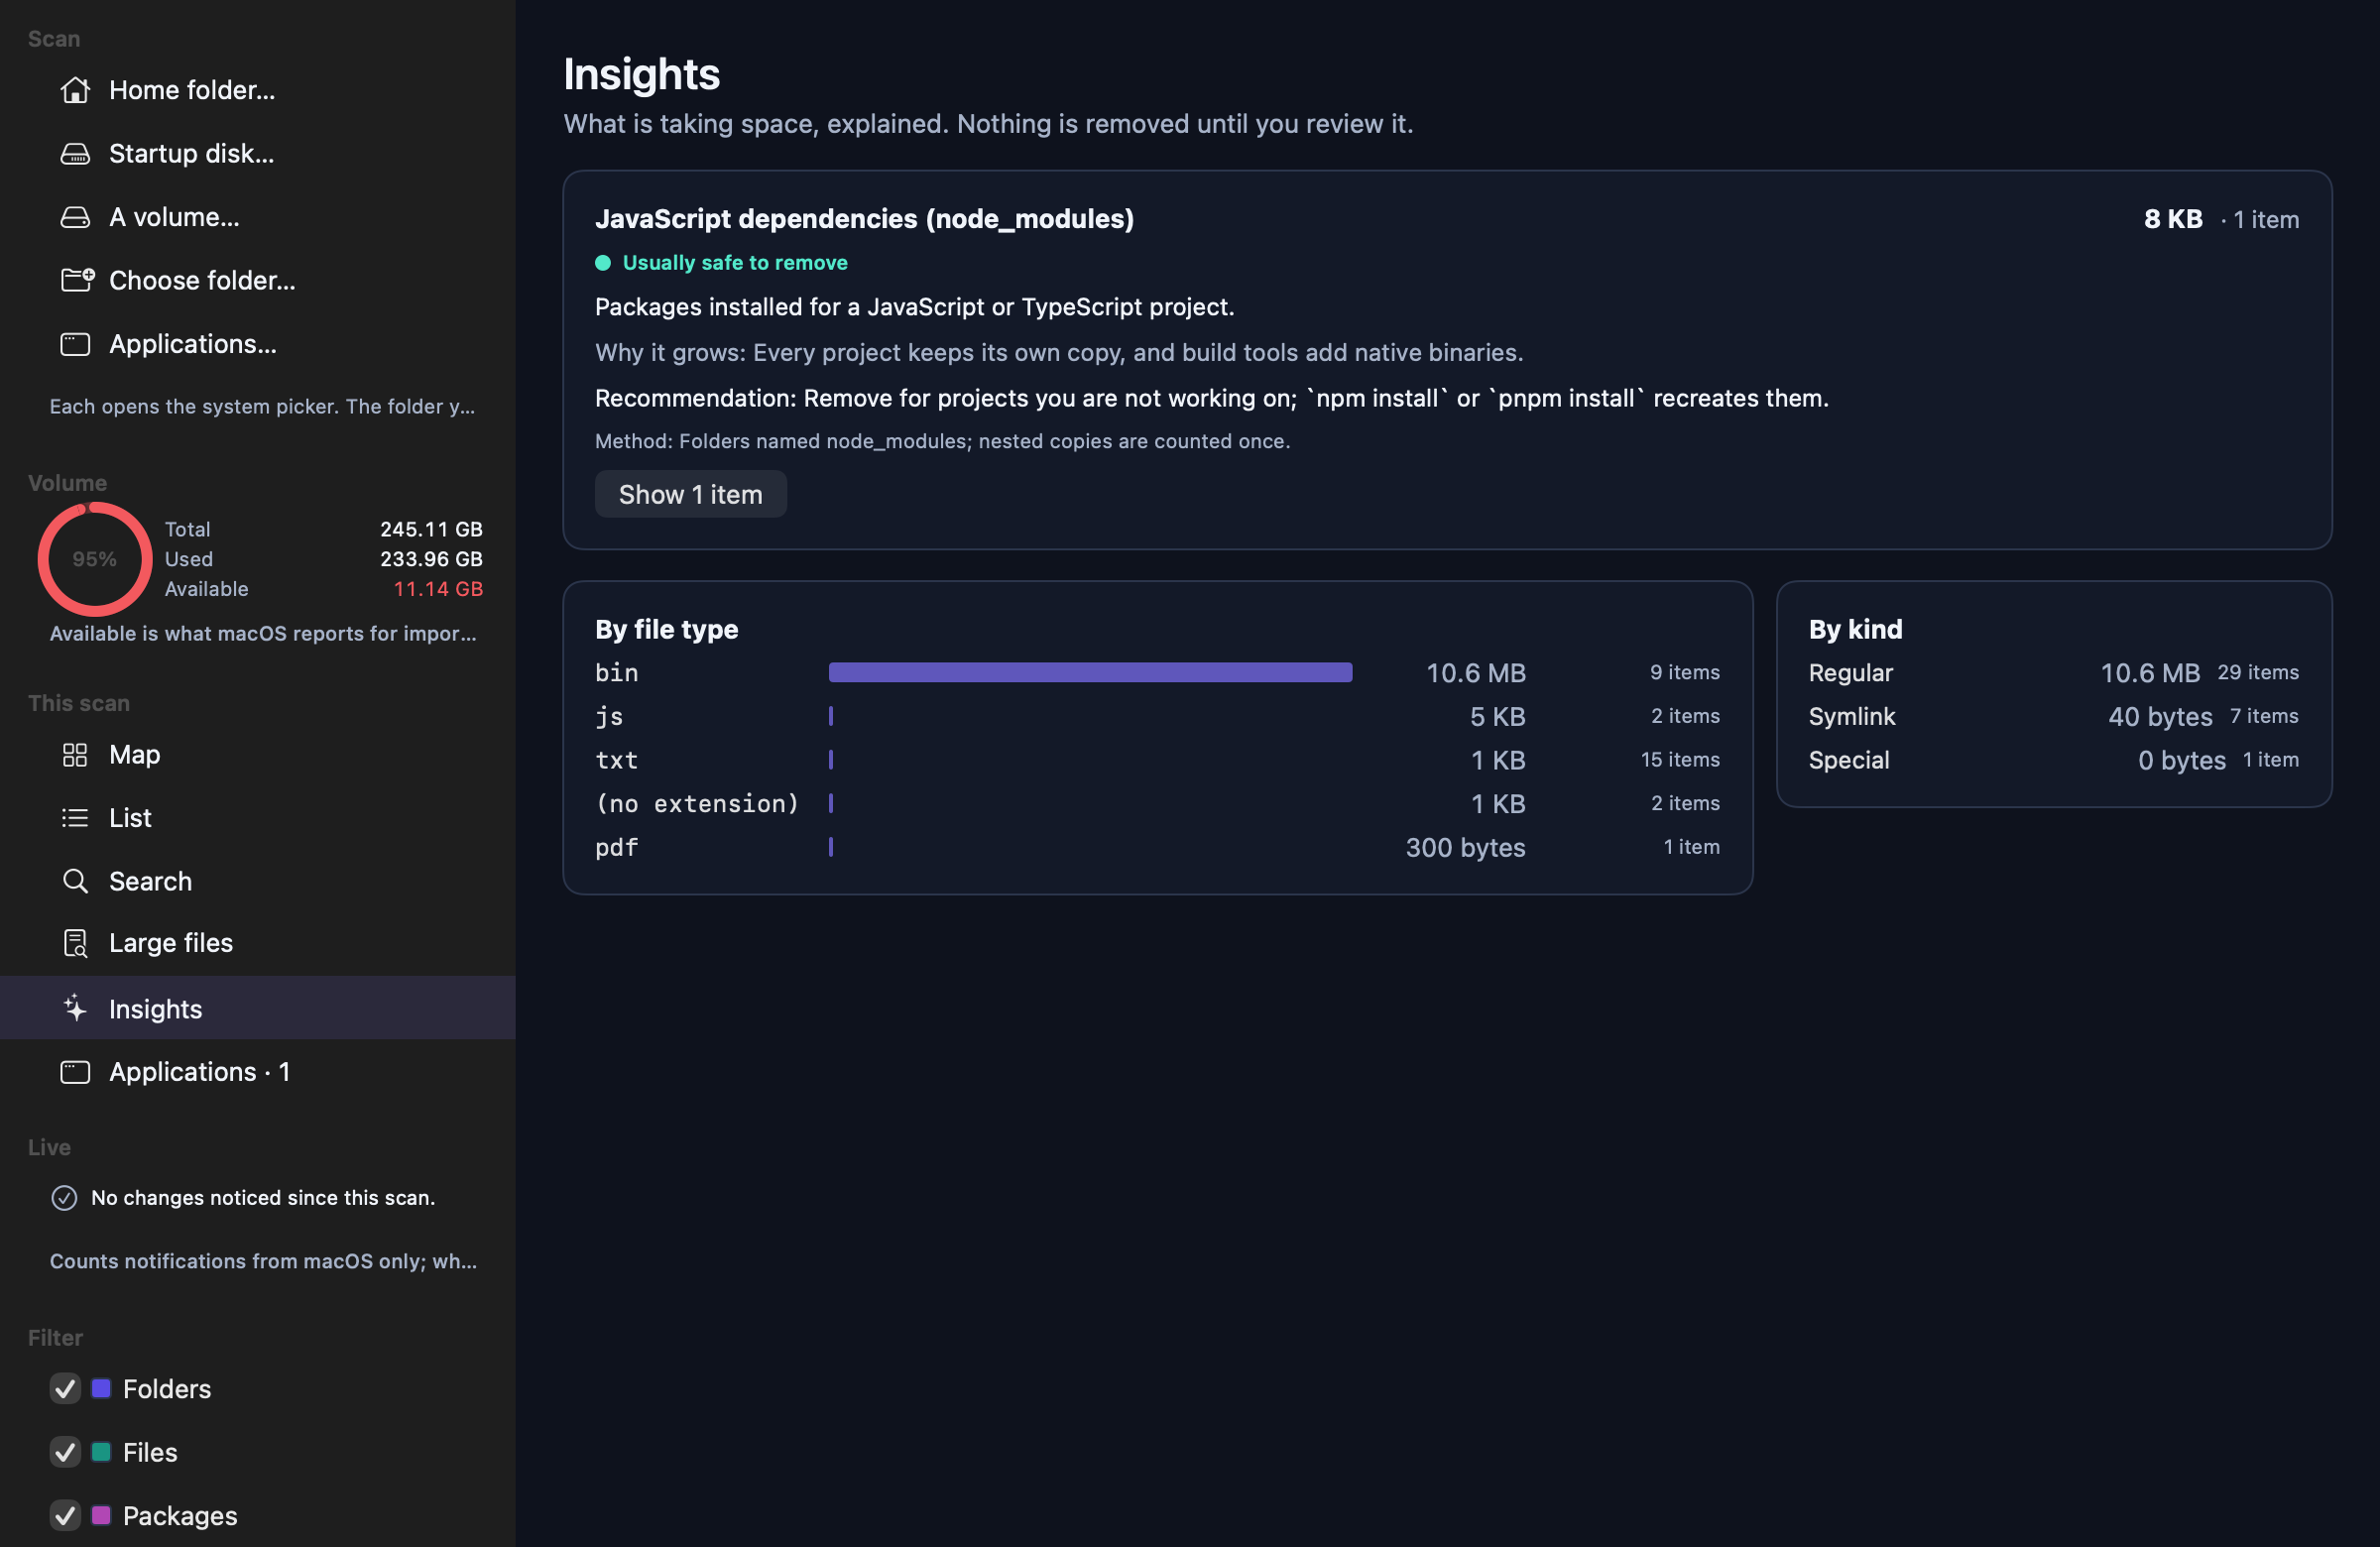Image resolution: width=2380 pixels, height=1547 pixels.
Task: Scan the Applications… entry under Scan
Action: (258, 344)
